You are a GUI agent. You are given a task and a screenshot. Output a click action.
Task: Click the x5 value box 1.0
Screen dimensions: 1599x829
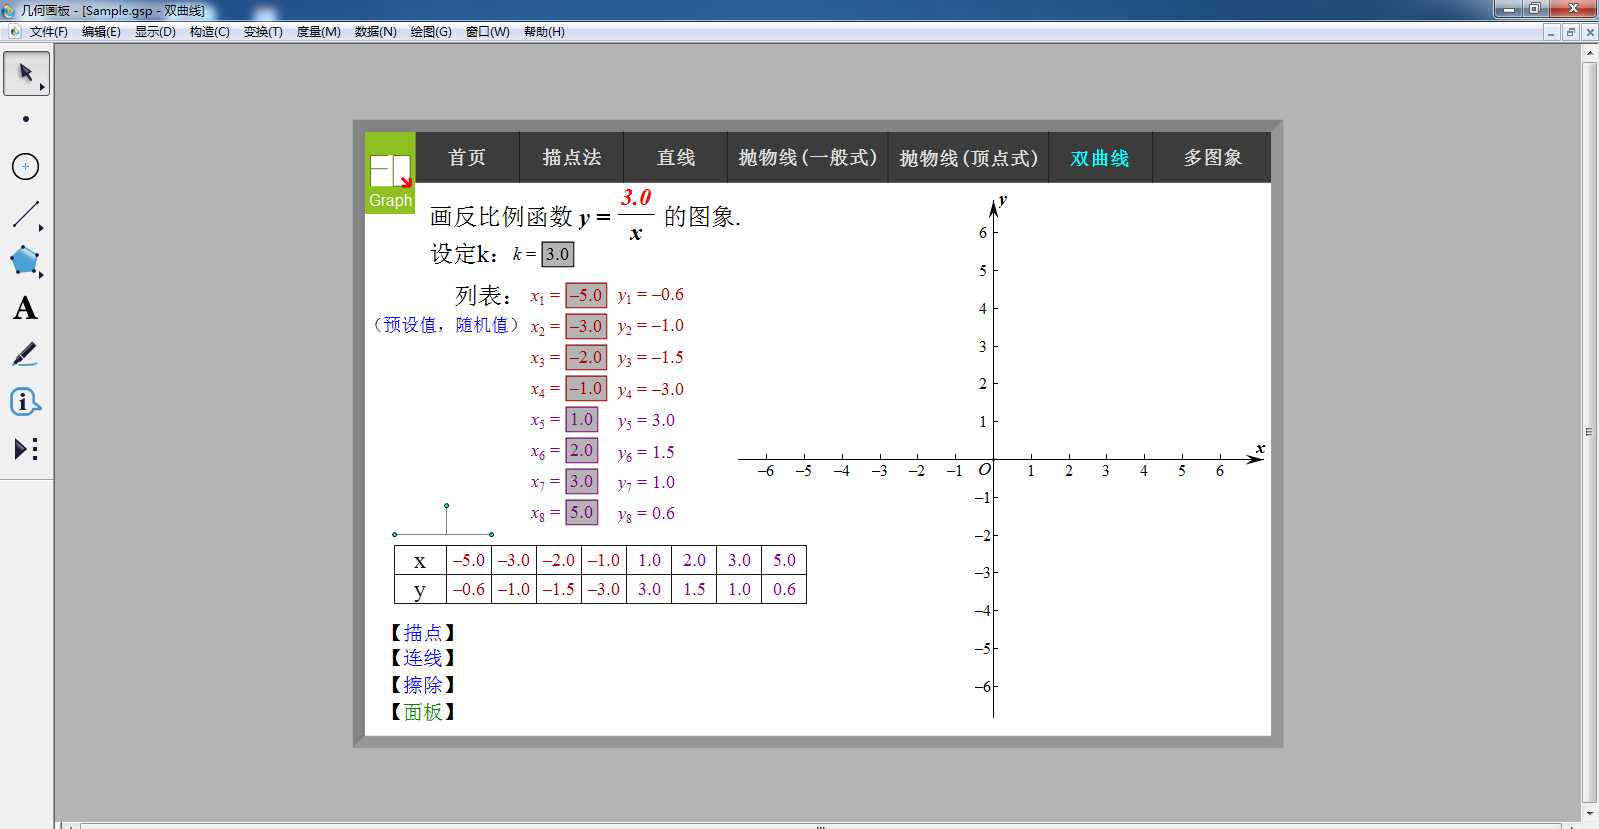[x=582, y=419]
